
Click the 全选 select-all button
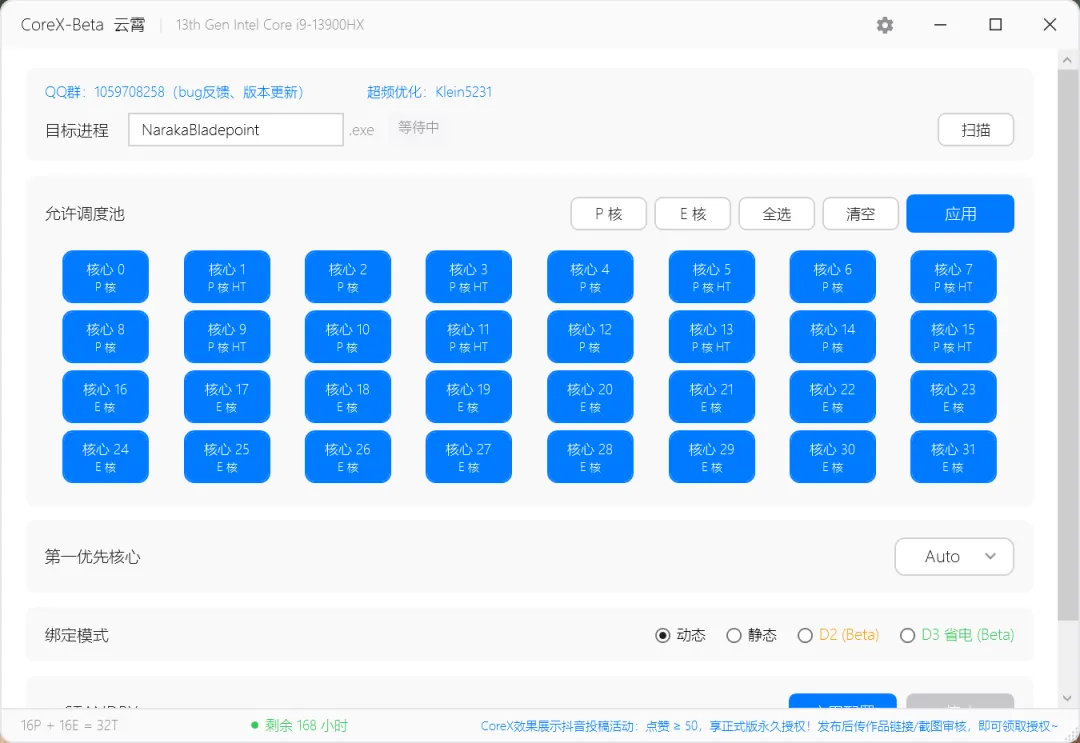776,213
